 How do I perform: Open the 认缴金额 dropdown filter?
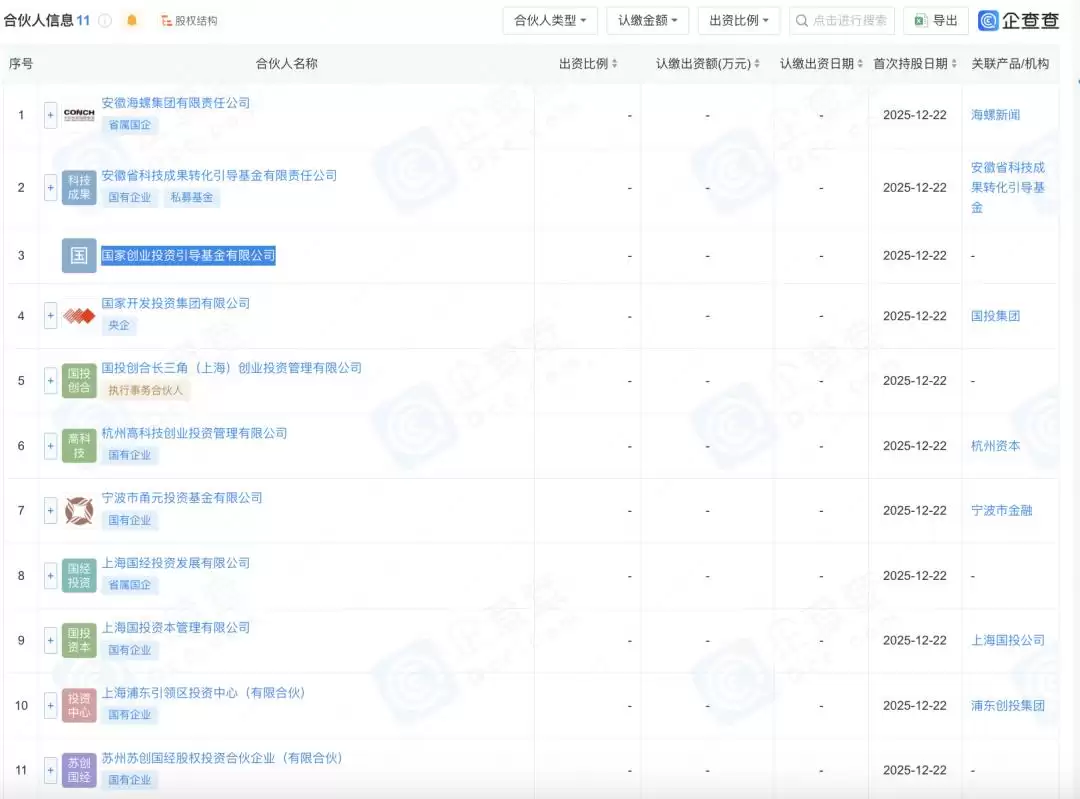647,21
